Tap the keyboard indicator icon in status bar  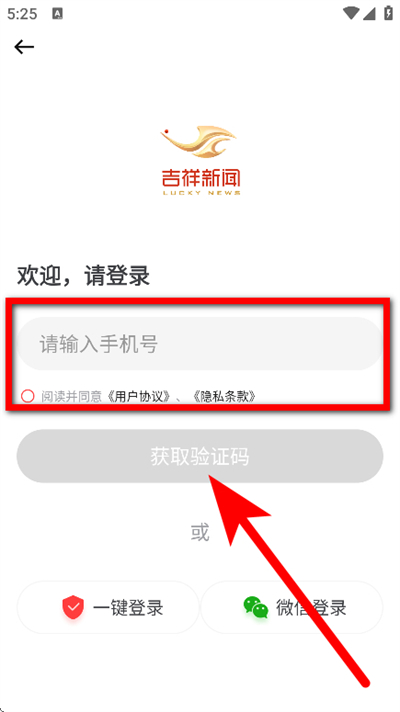(58, 14)
